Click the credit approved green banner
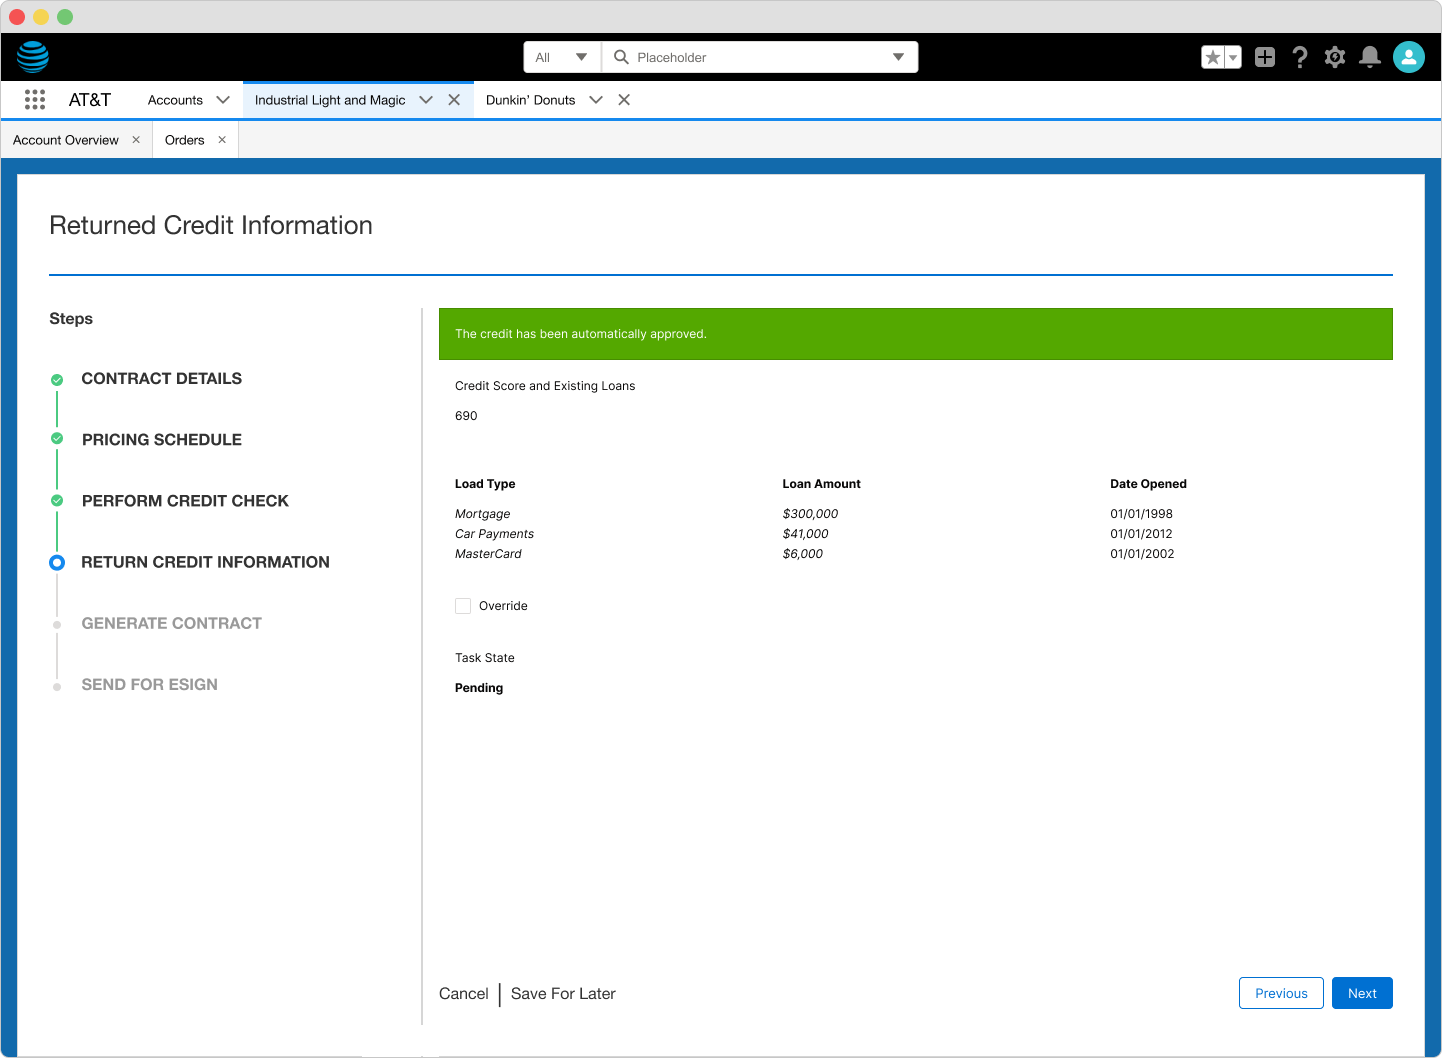This screenshot has height=1058, width=1442. [916, 334]
